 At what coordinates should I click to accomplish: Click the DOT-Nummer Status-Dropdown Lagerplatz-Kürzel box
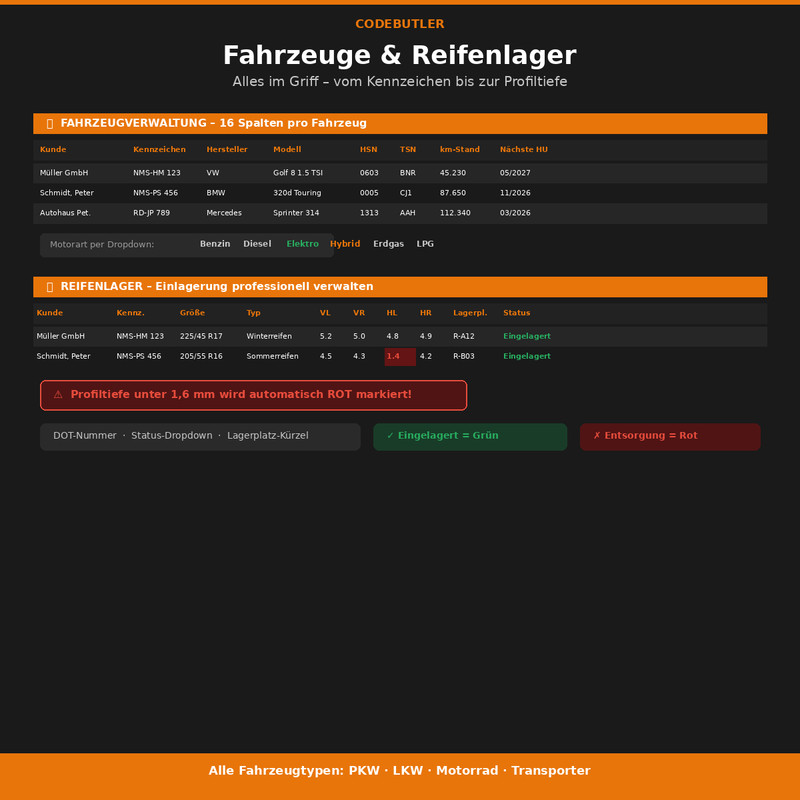[200, 437]
